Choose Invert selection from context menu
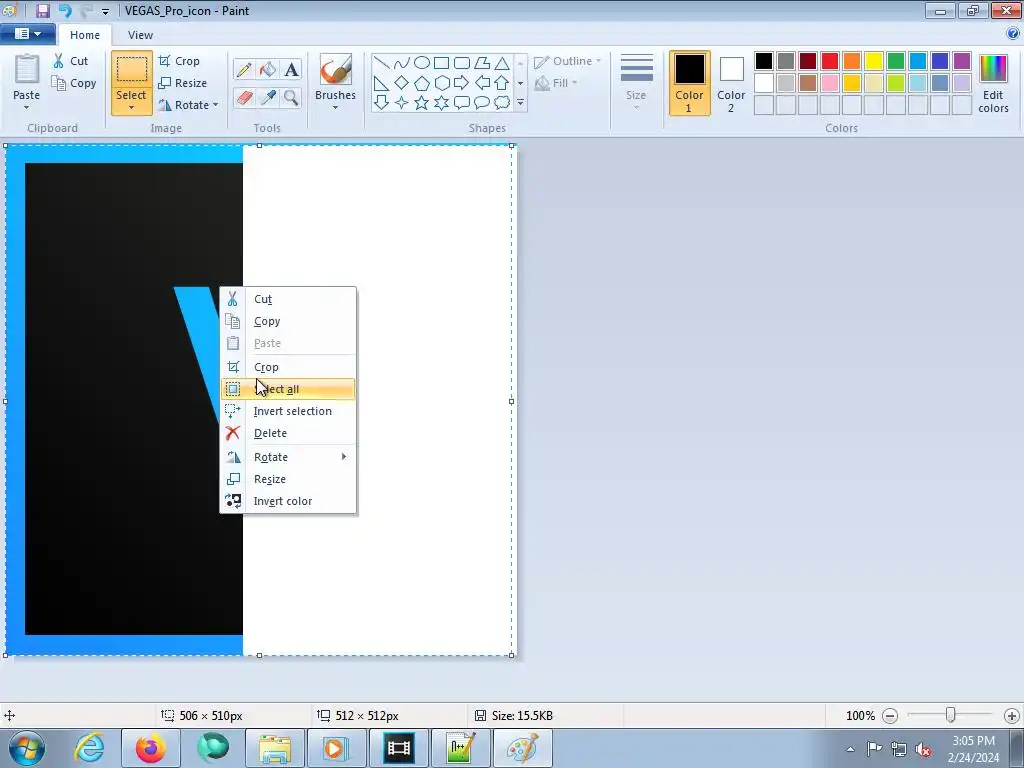 pyautogui.click(x=288, y=411)
